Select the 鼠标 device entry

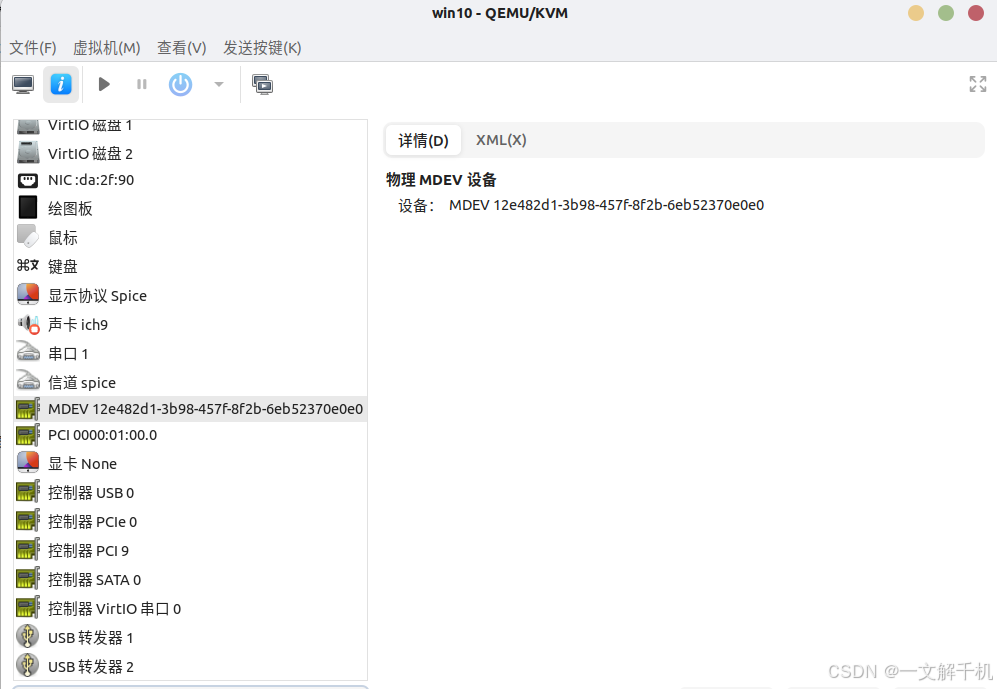62,237
